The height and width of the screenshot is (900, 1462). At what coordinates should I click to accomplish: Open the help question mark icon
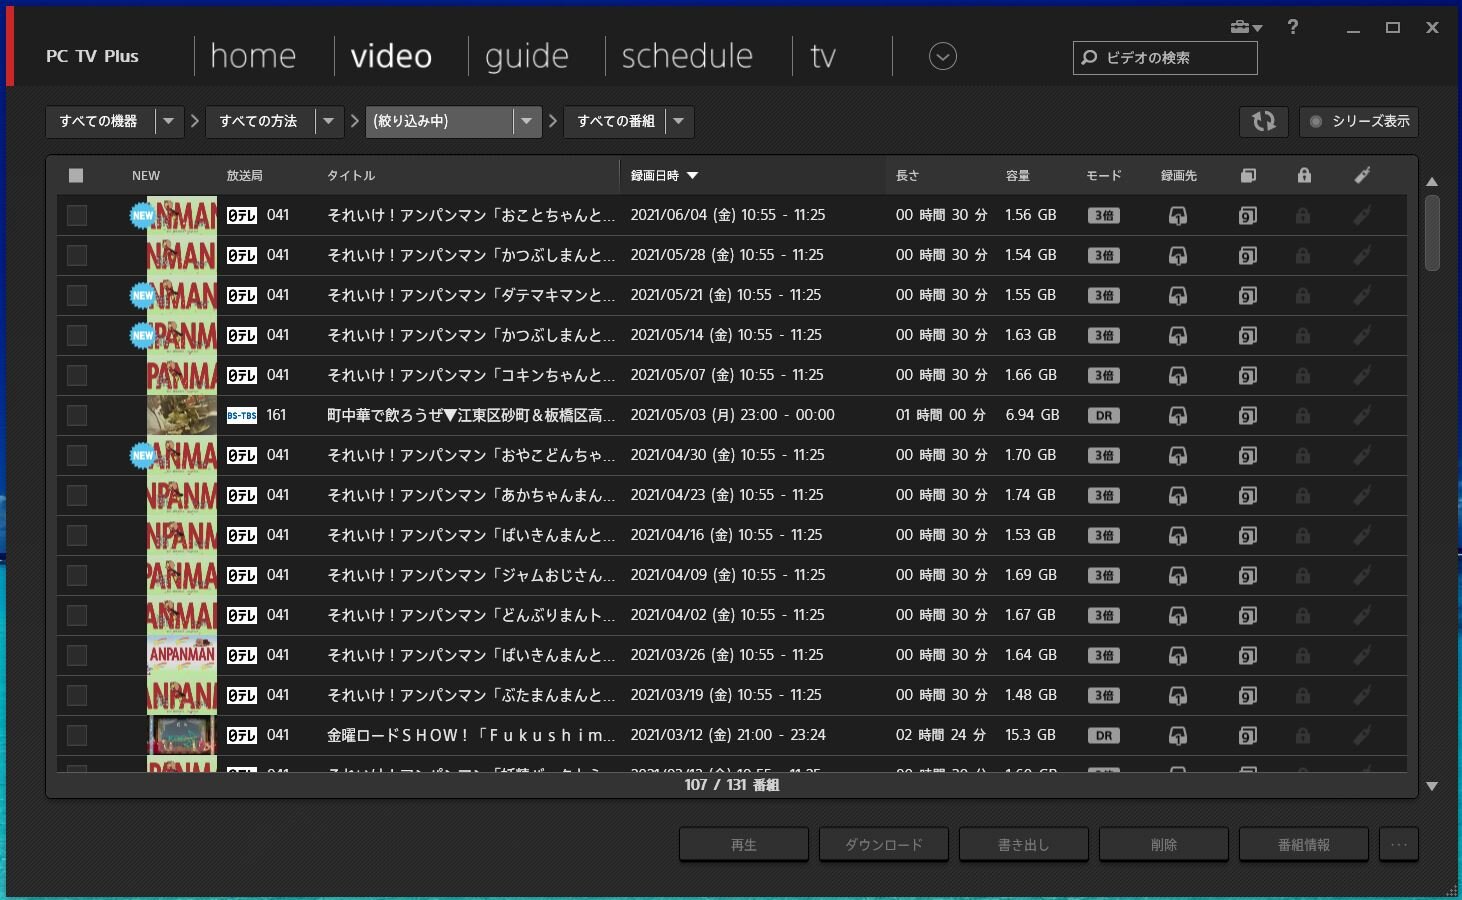point(1293,27)
